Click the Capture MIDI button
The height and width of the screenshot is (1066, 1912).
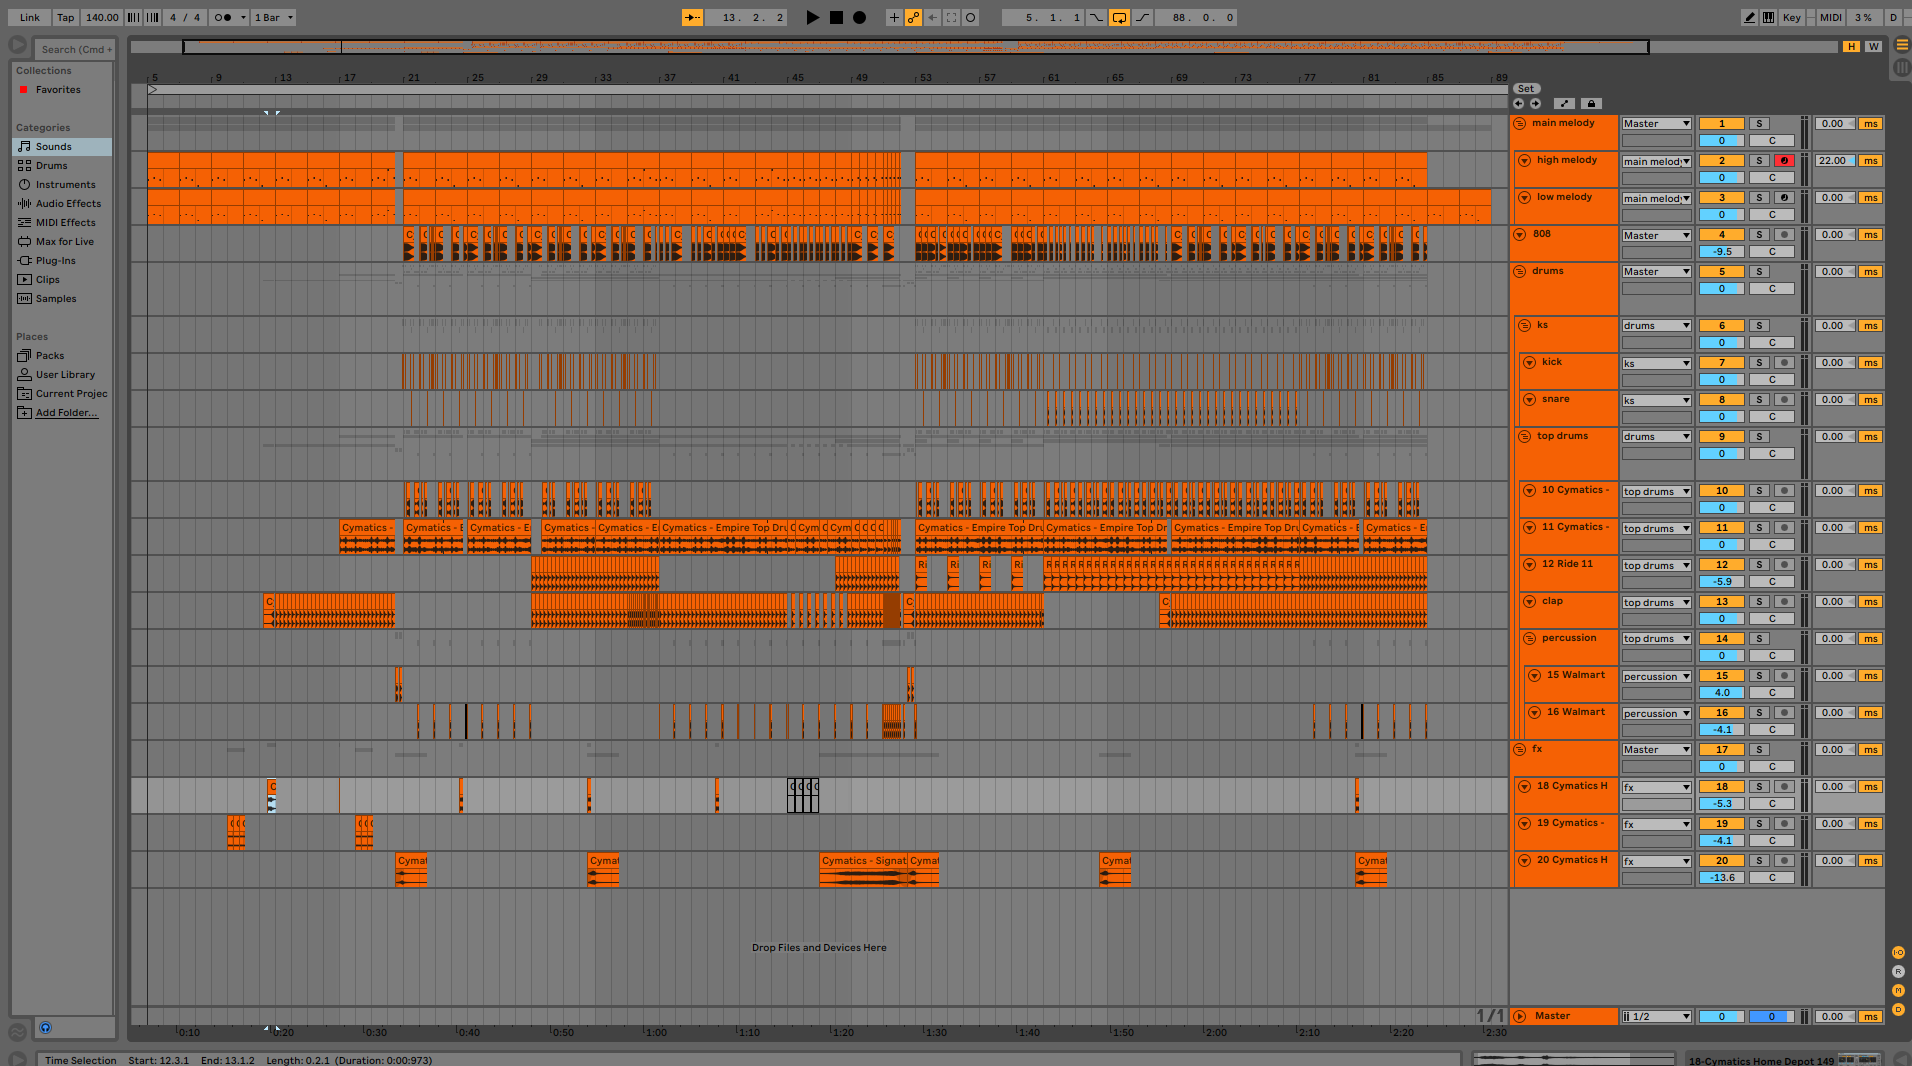point(951,17)
